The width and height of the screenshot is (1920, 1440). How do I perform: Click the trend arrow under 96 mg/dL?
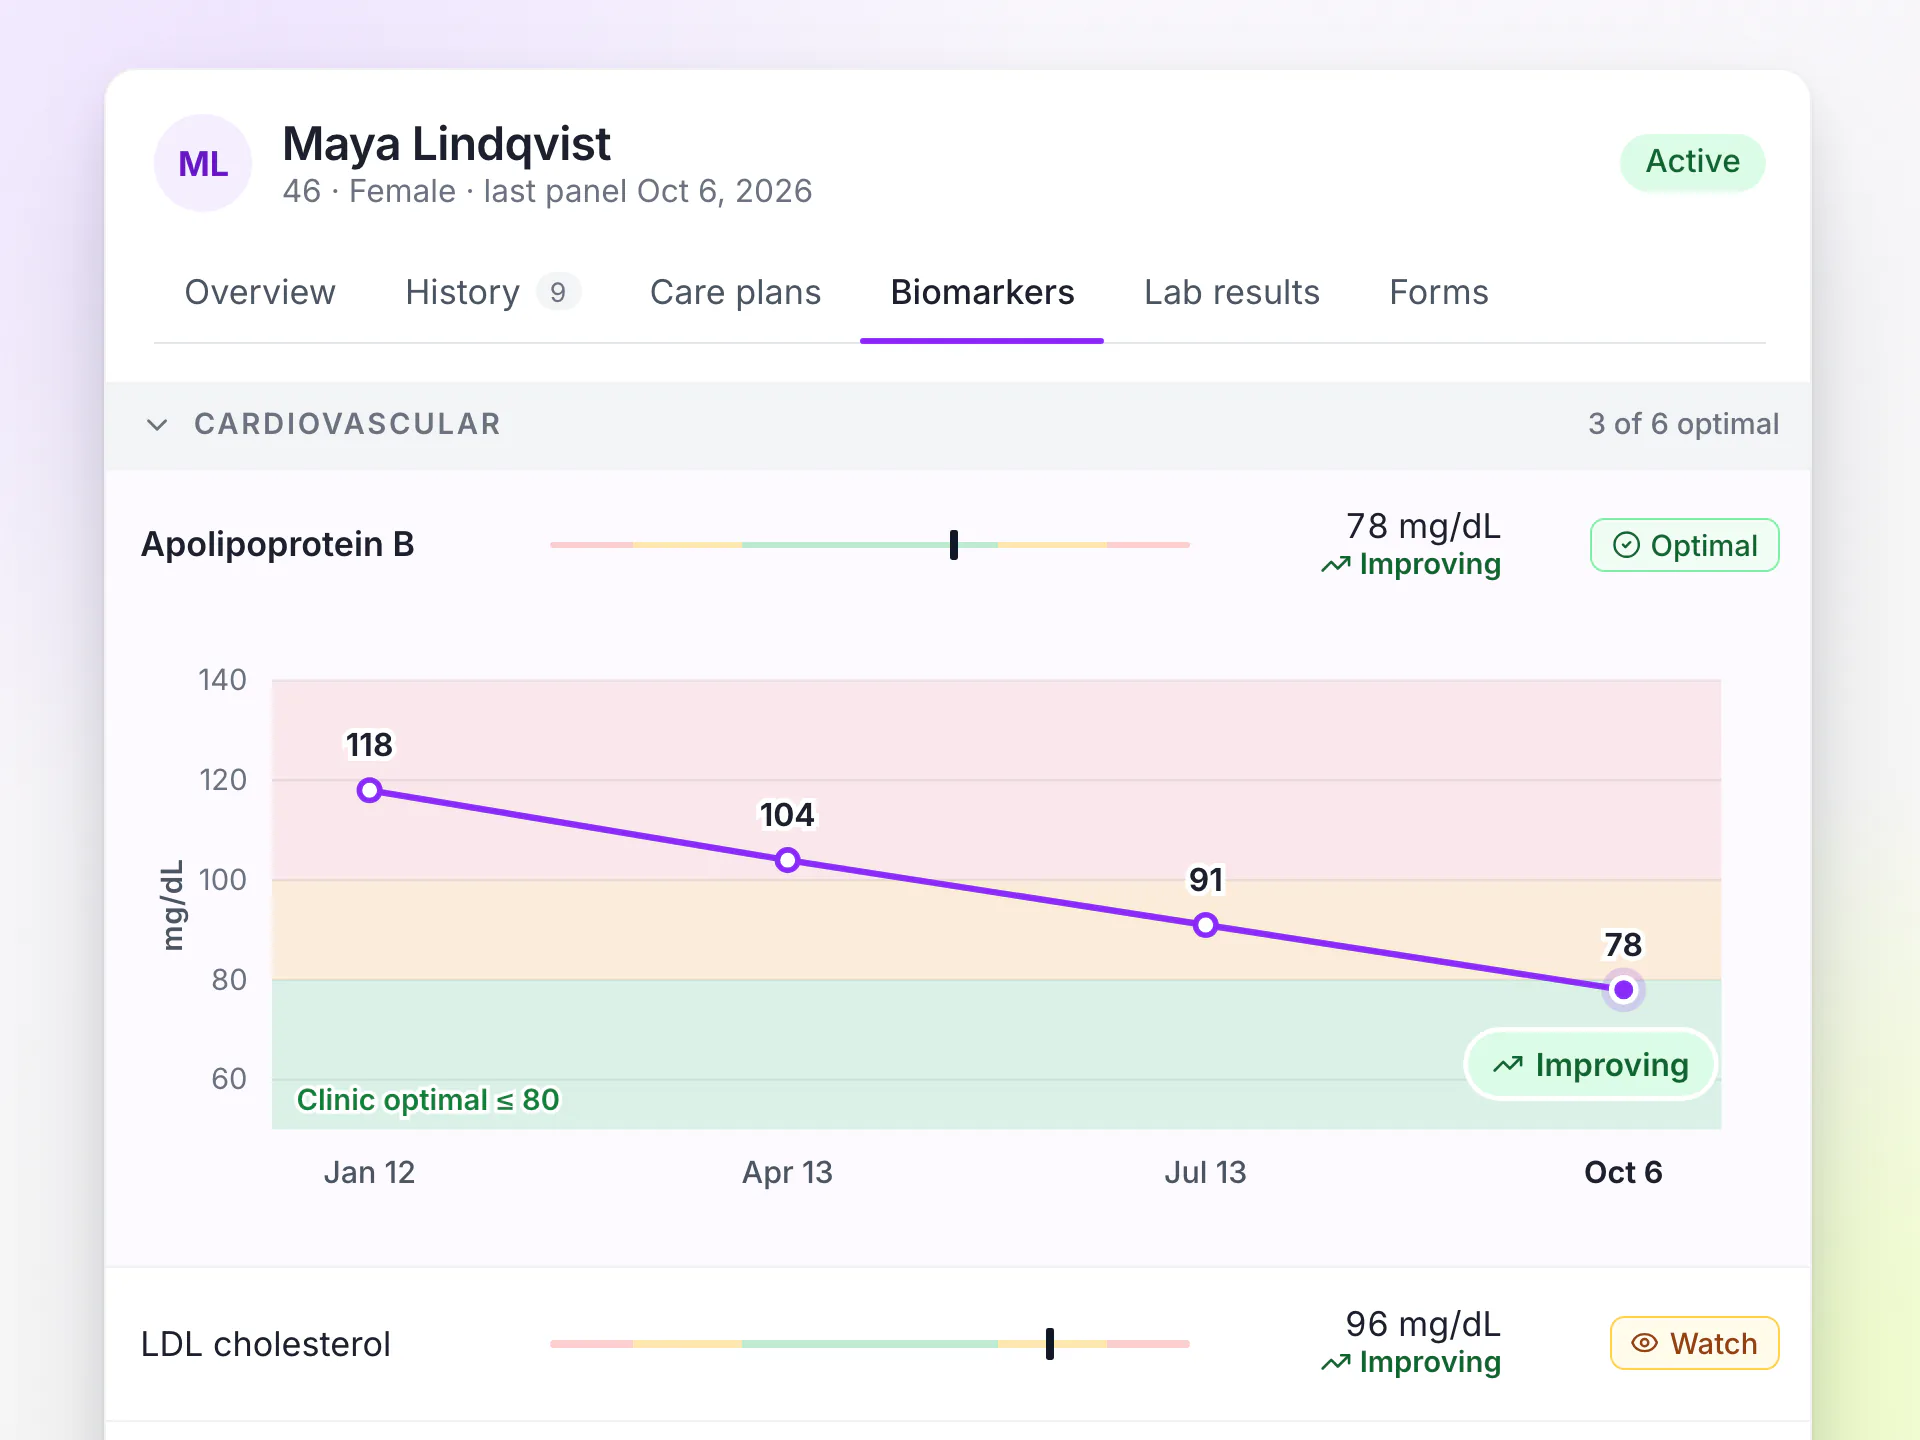[x=1335, y=1363]
